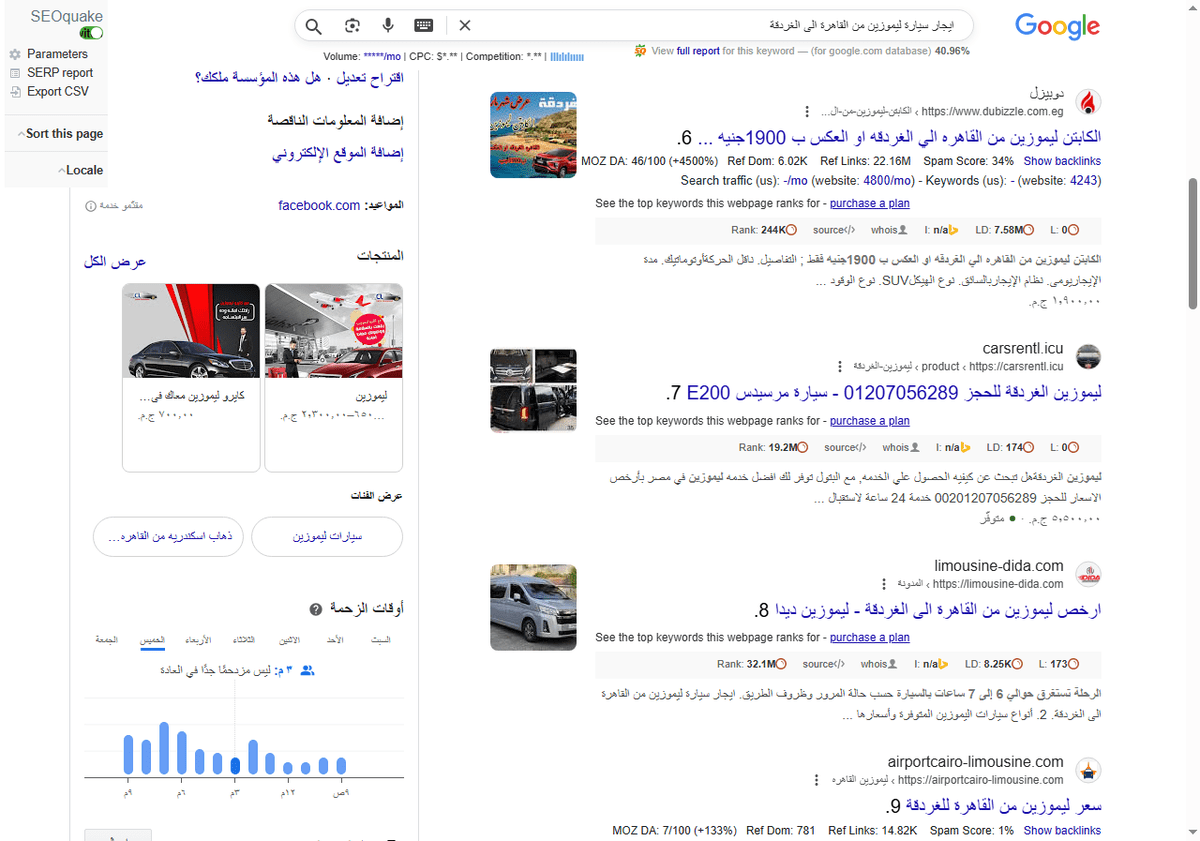The image size is (1200, 841).
Task: Open the three-dot menu on dubizzle result
Action: point(807,112)
